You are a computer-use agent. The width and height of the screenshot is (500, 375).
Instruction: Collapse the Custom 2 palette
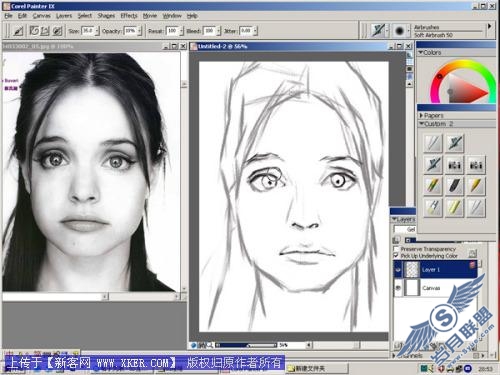point(421,124)
